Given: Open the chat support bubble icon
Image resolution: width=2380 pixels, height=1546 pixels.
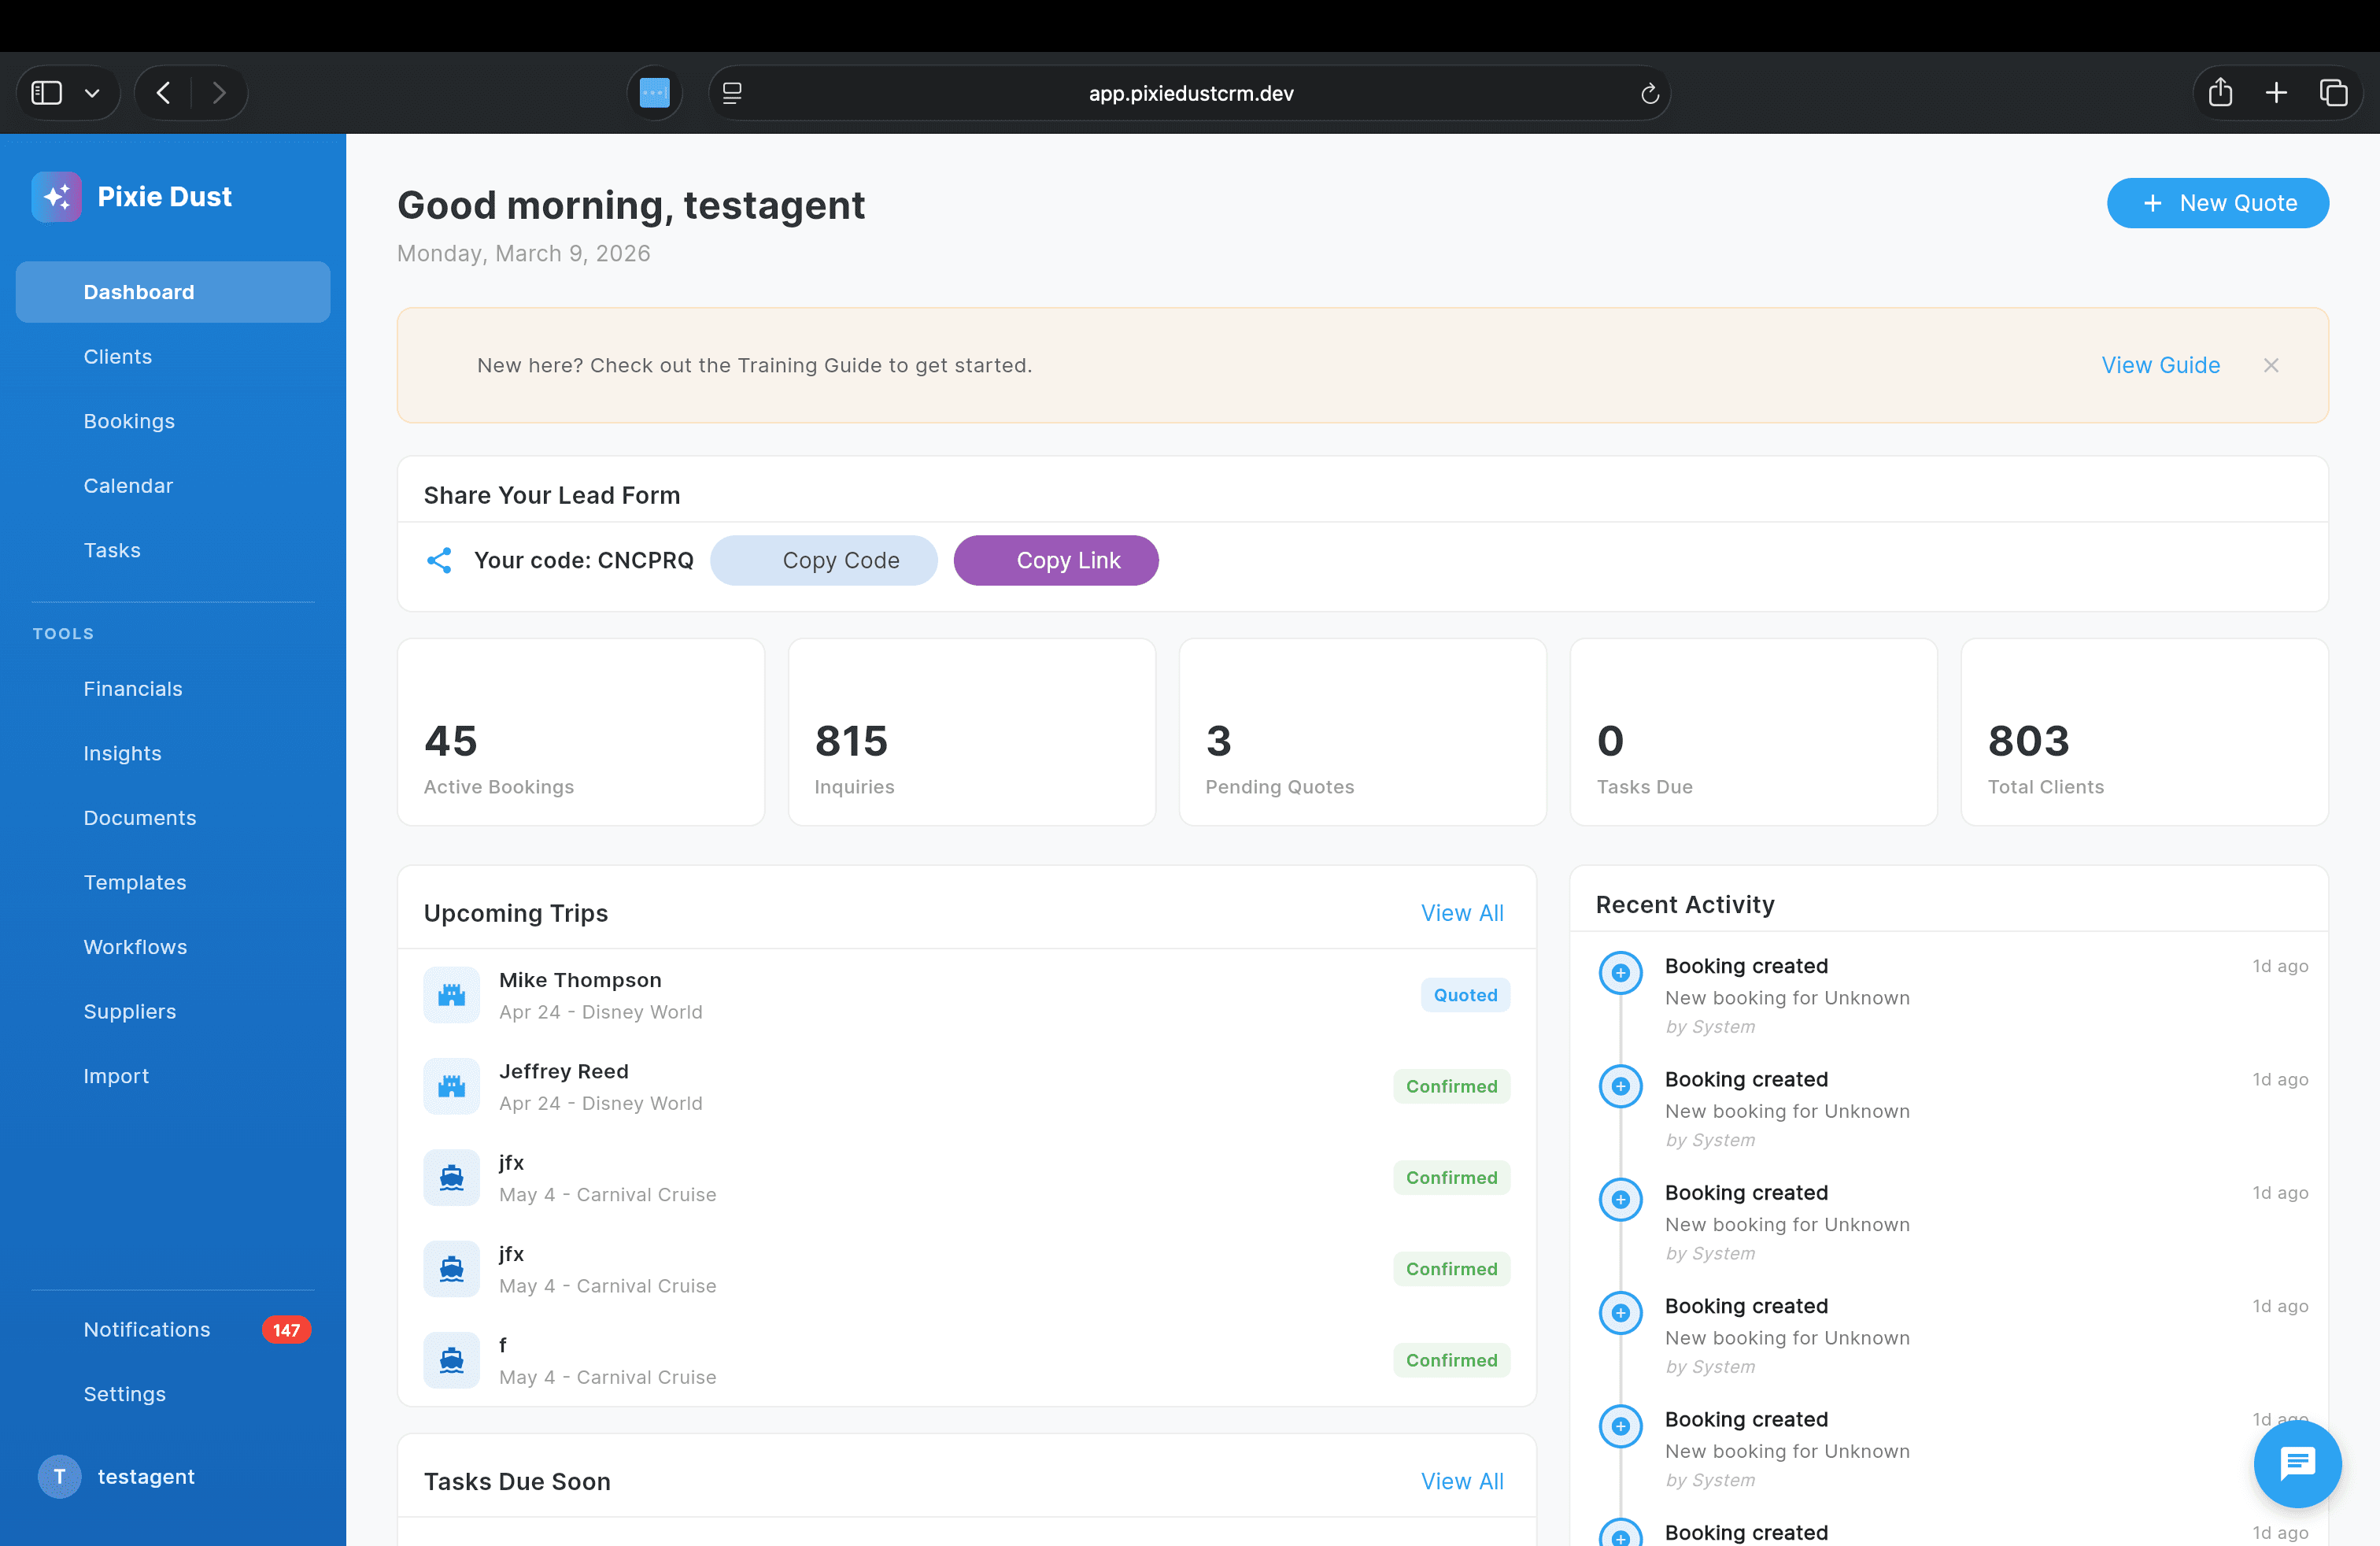Looking at the screenshot, I should click(2297, 1463).
